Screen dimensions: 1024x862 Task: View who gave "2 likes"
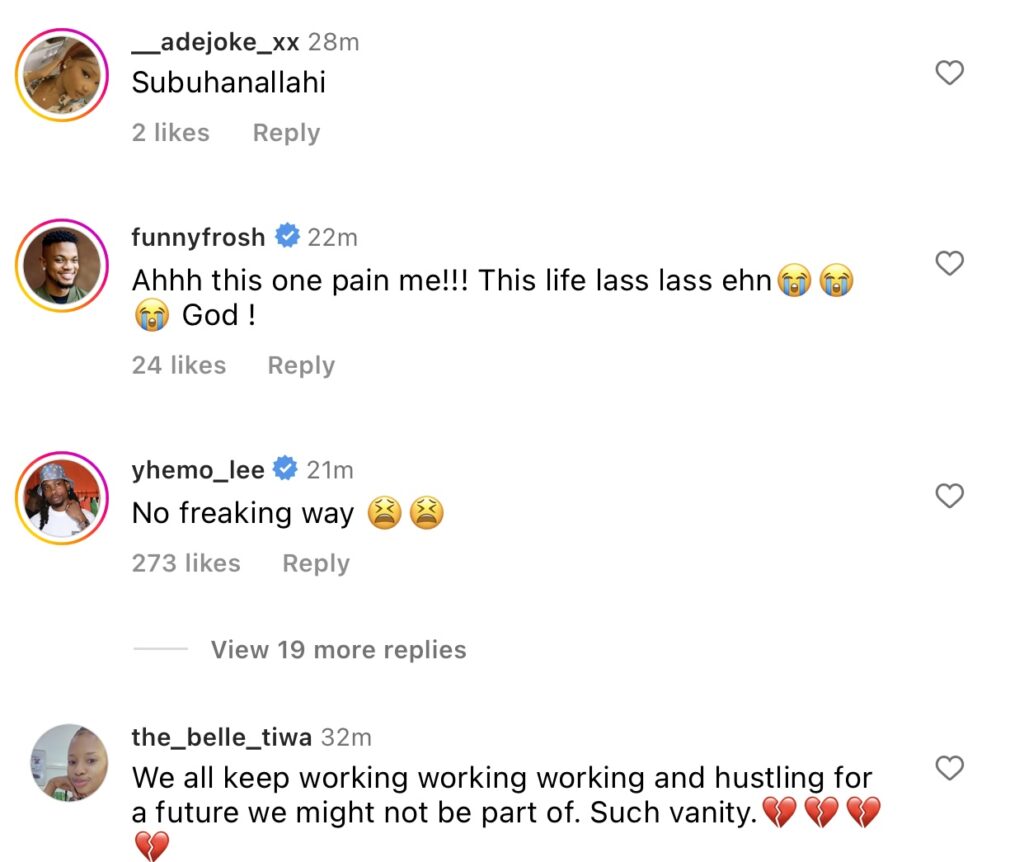pos(170,133)
